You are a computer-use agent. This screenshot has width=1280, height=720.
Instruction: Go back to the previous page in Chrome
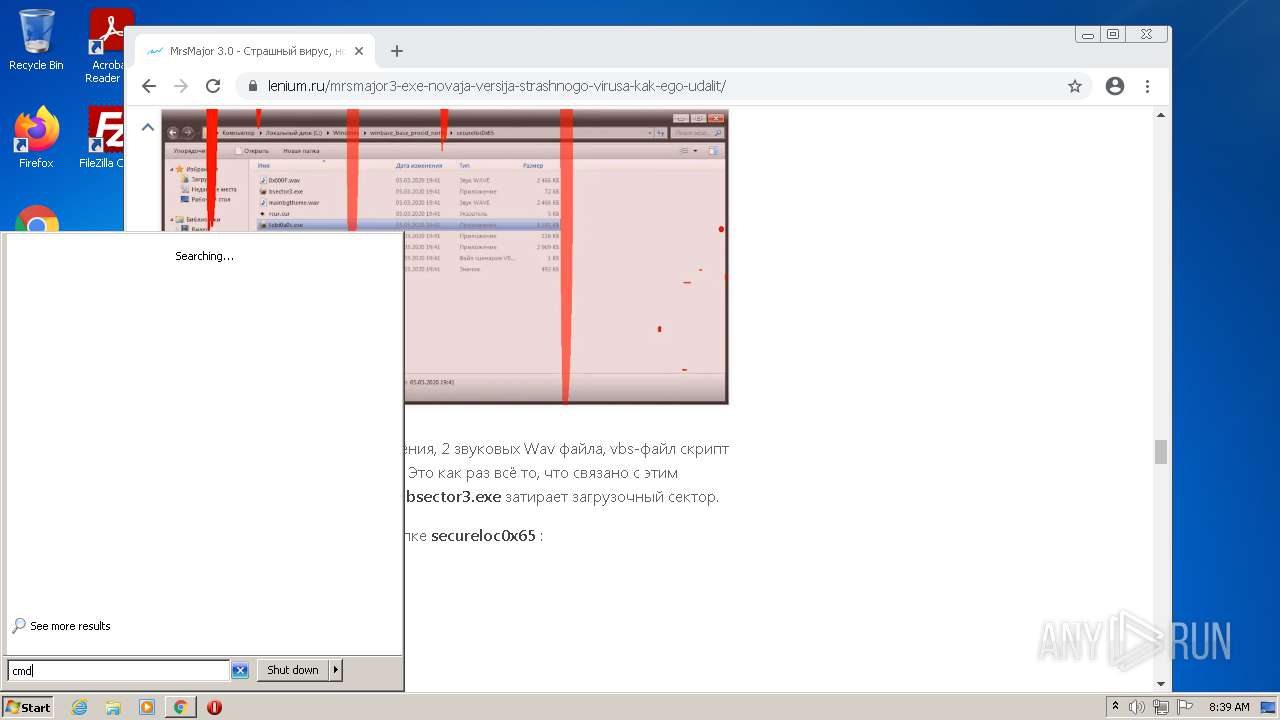[x=149, y=86]
